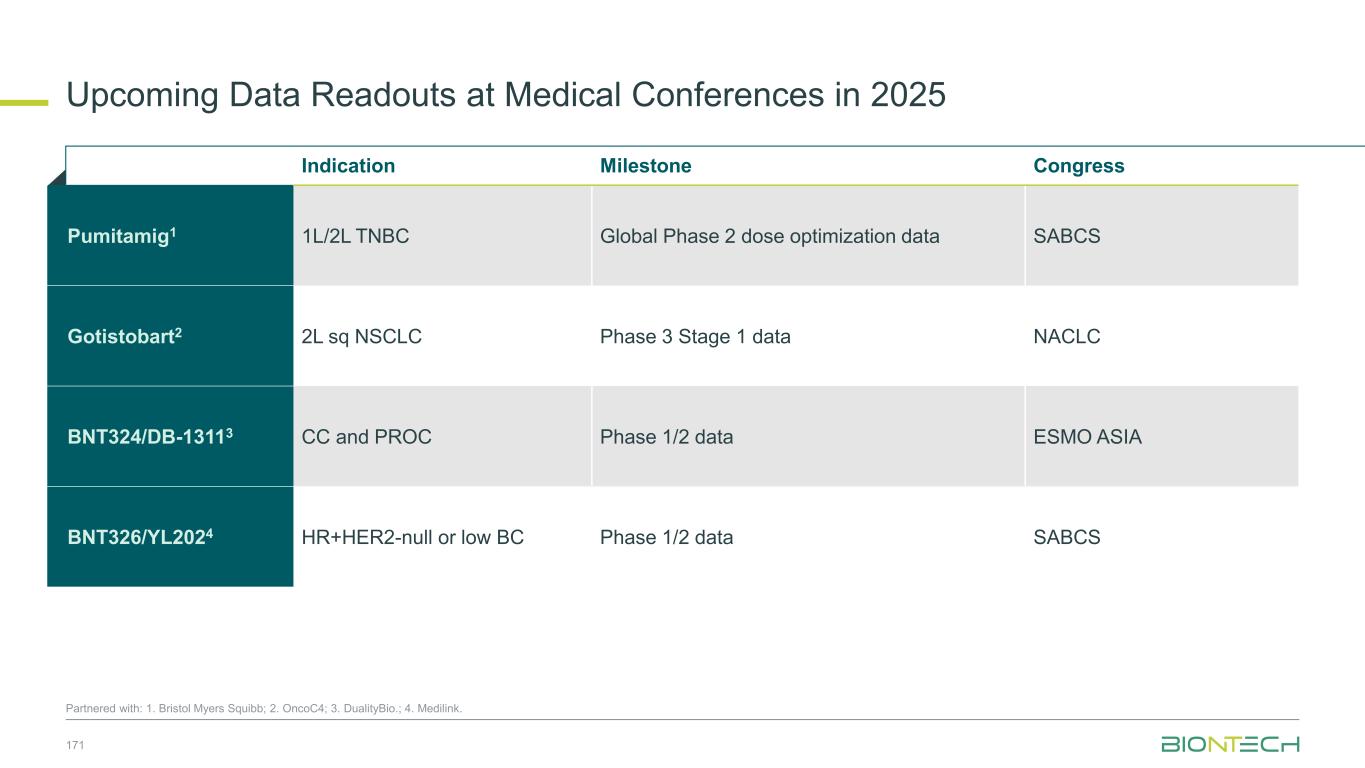Select the BNT326/YL202 row label
Screen dimensions: 1365x768
(x=140, y=537)
